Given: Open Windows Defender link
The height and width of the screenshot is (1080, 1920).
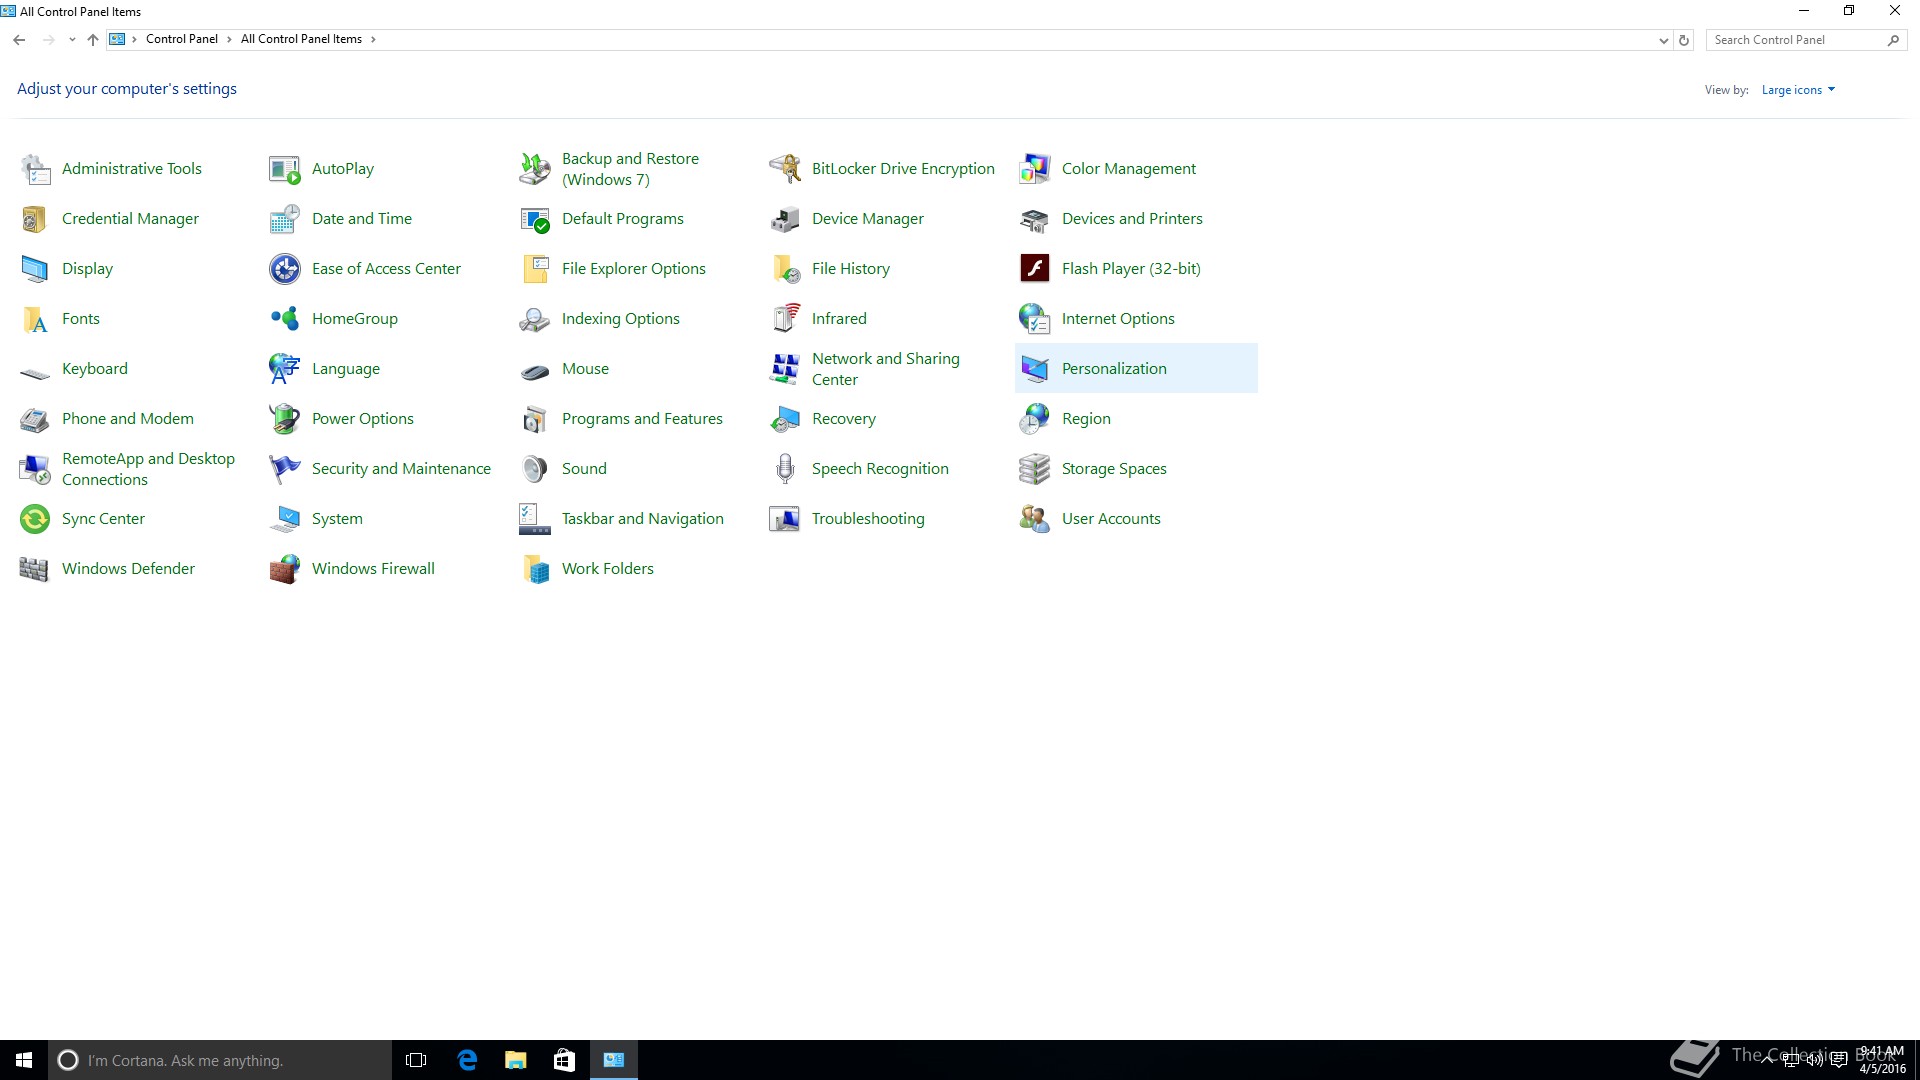Looking at the screenshot, I should click(x=128, y=569).
